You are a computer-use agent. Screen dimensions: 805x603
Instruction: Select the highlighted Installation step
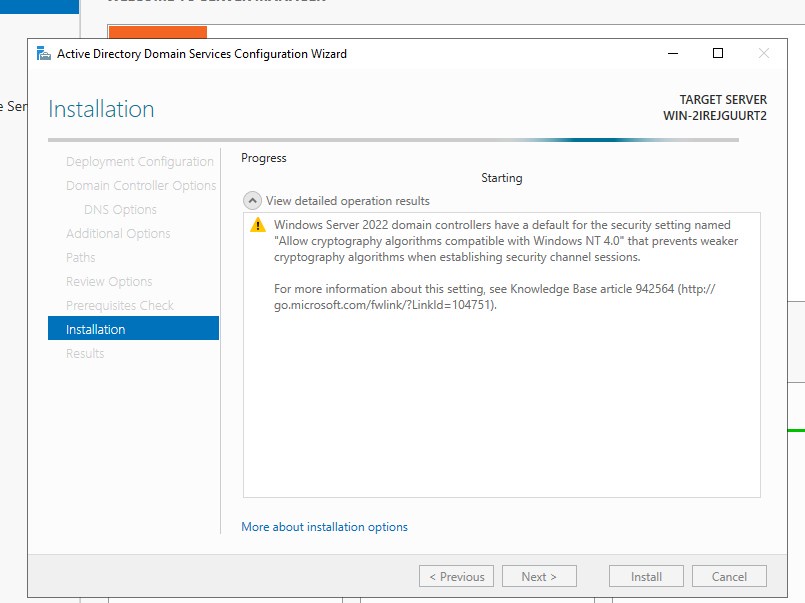[133, 328]
